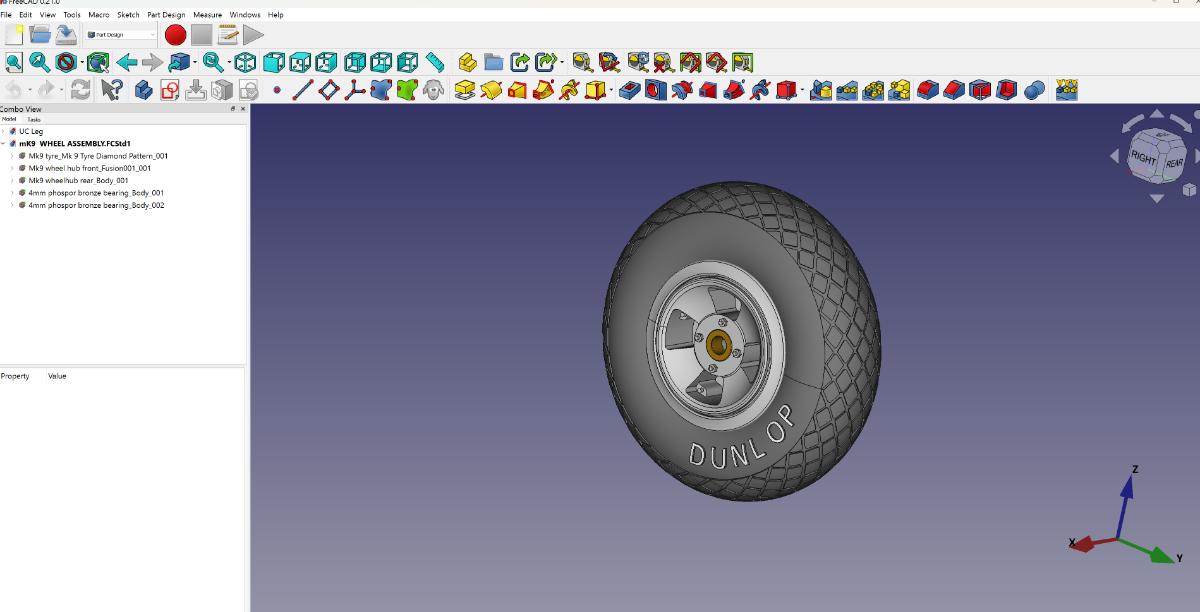Viewport: 1200px width, 612px height.
Task: Execute macro with the gray play triangle
Action: click(253, 35)
